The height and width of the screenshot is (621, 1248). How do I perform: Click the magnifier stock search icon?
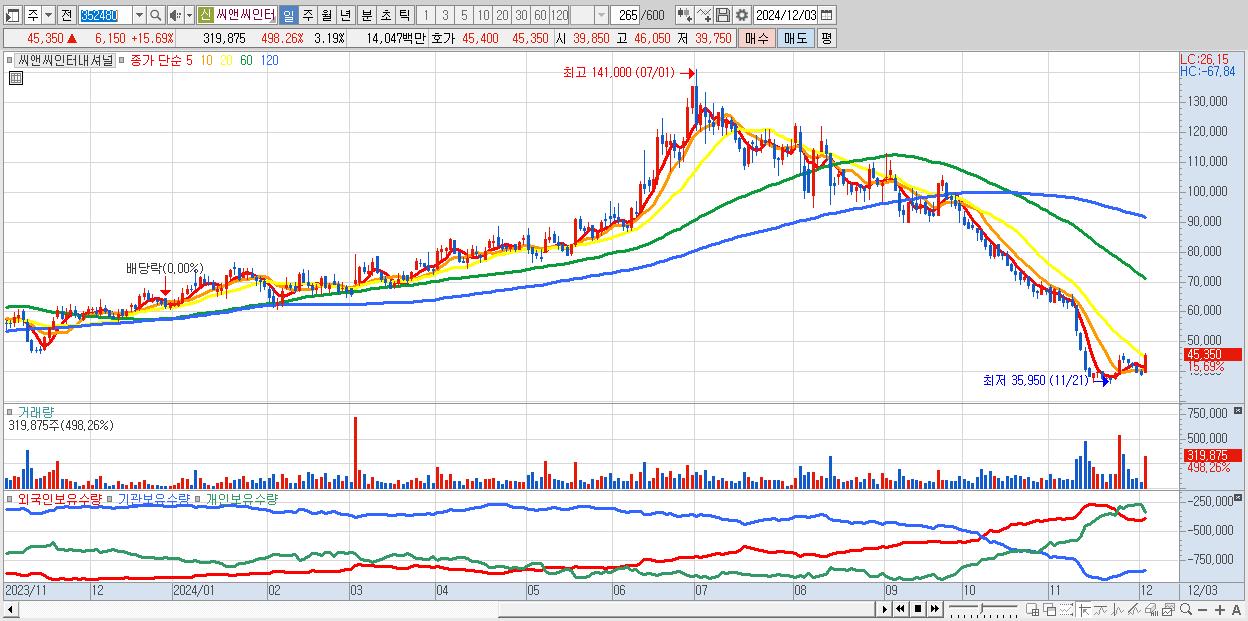(156, 15)
